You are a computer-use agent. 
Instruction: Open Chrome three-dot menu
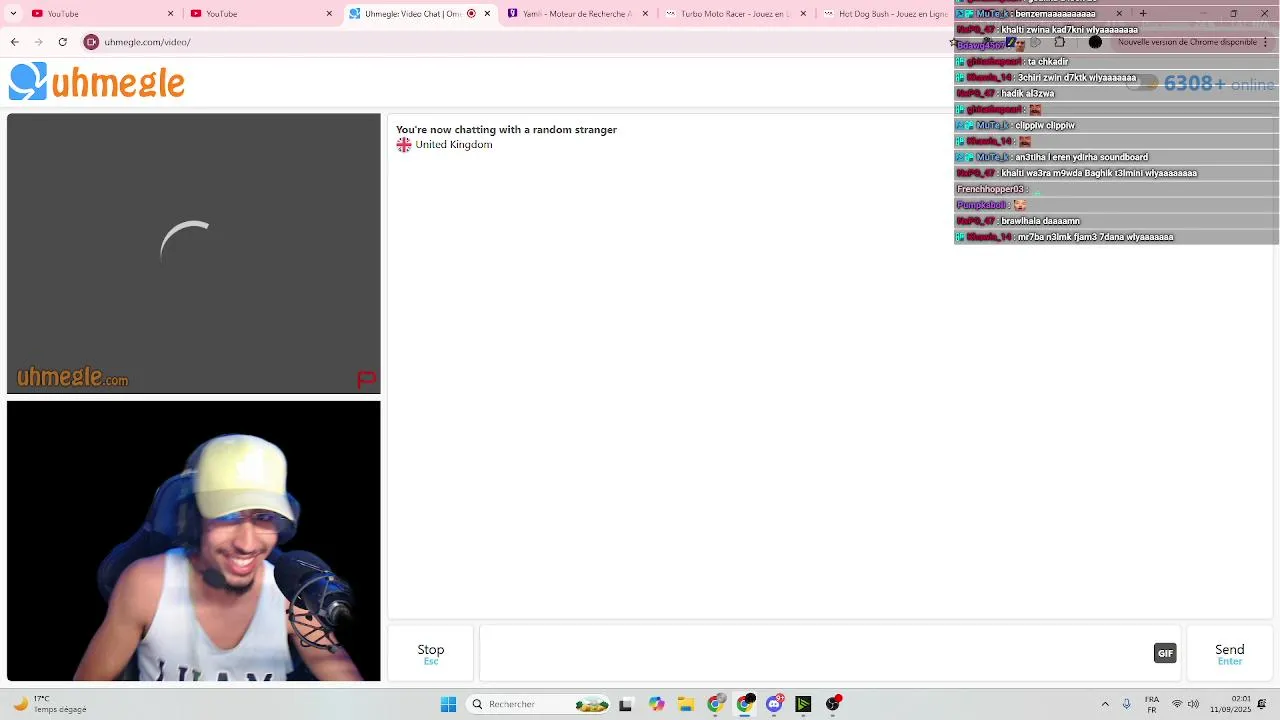coord(1265,42)
